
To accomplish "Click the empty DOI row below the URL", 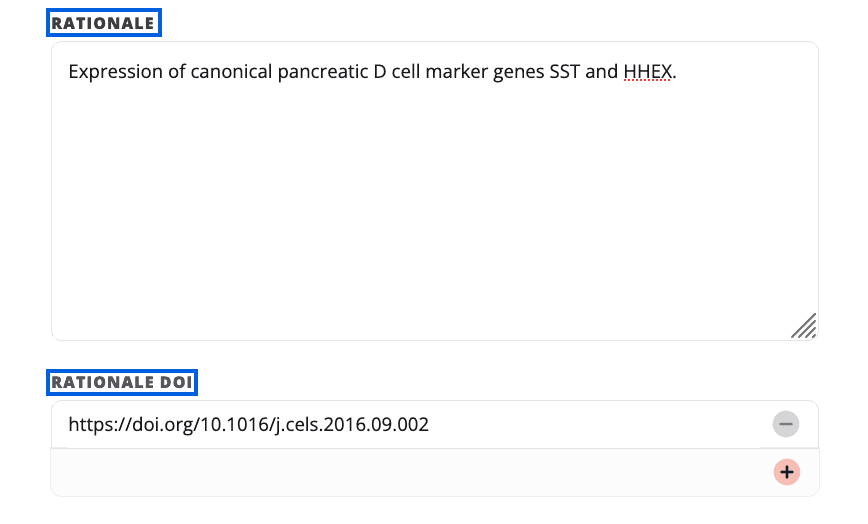I will 400,472.
